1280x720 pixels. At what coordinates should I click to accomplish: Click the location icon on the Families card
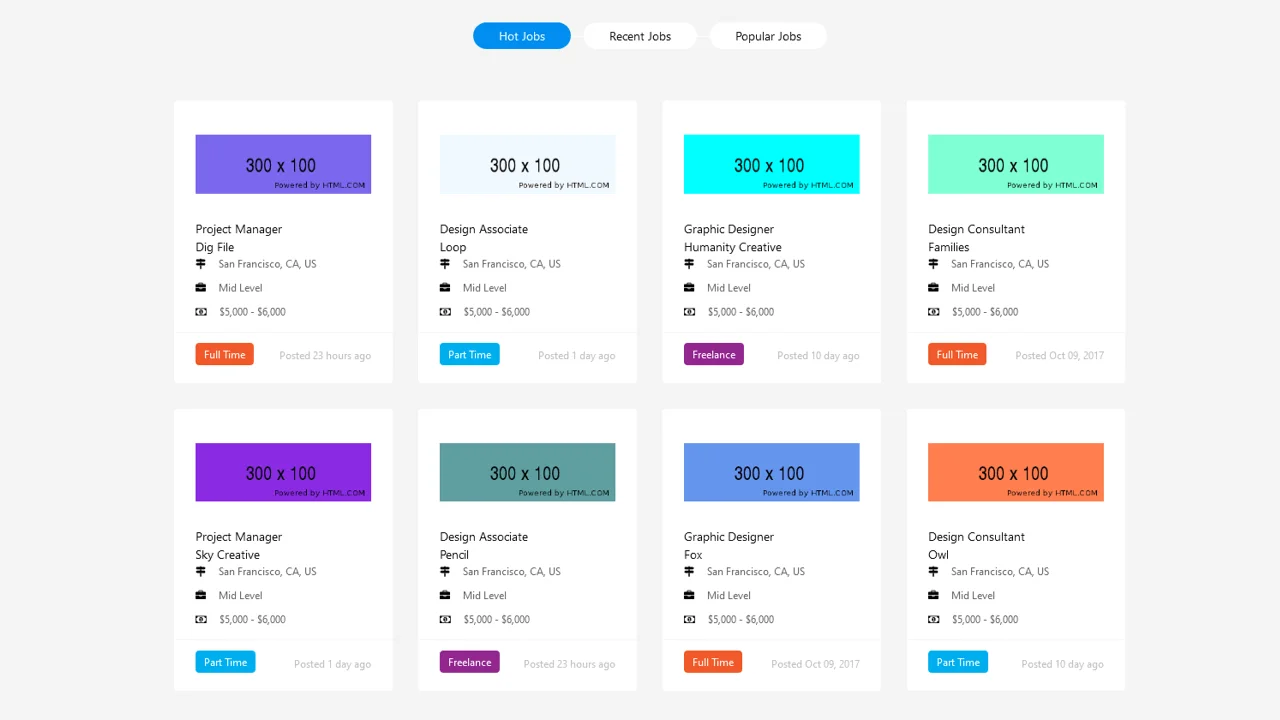point(932,264)
